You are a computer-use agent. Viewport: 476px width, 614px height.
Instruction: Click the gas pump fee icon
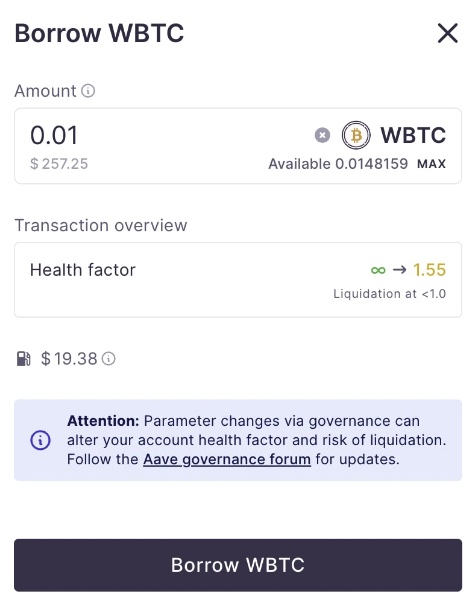tap(23, 359)
